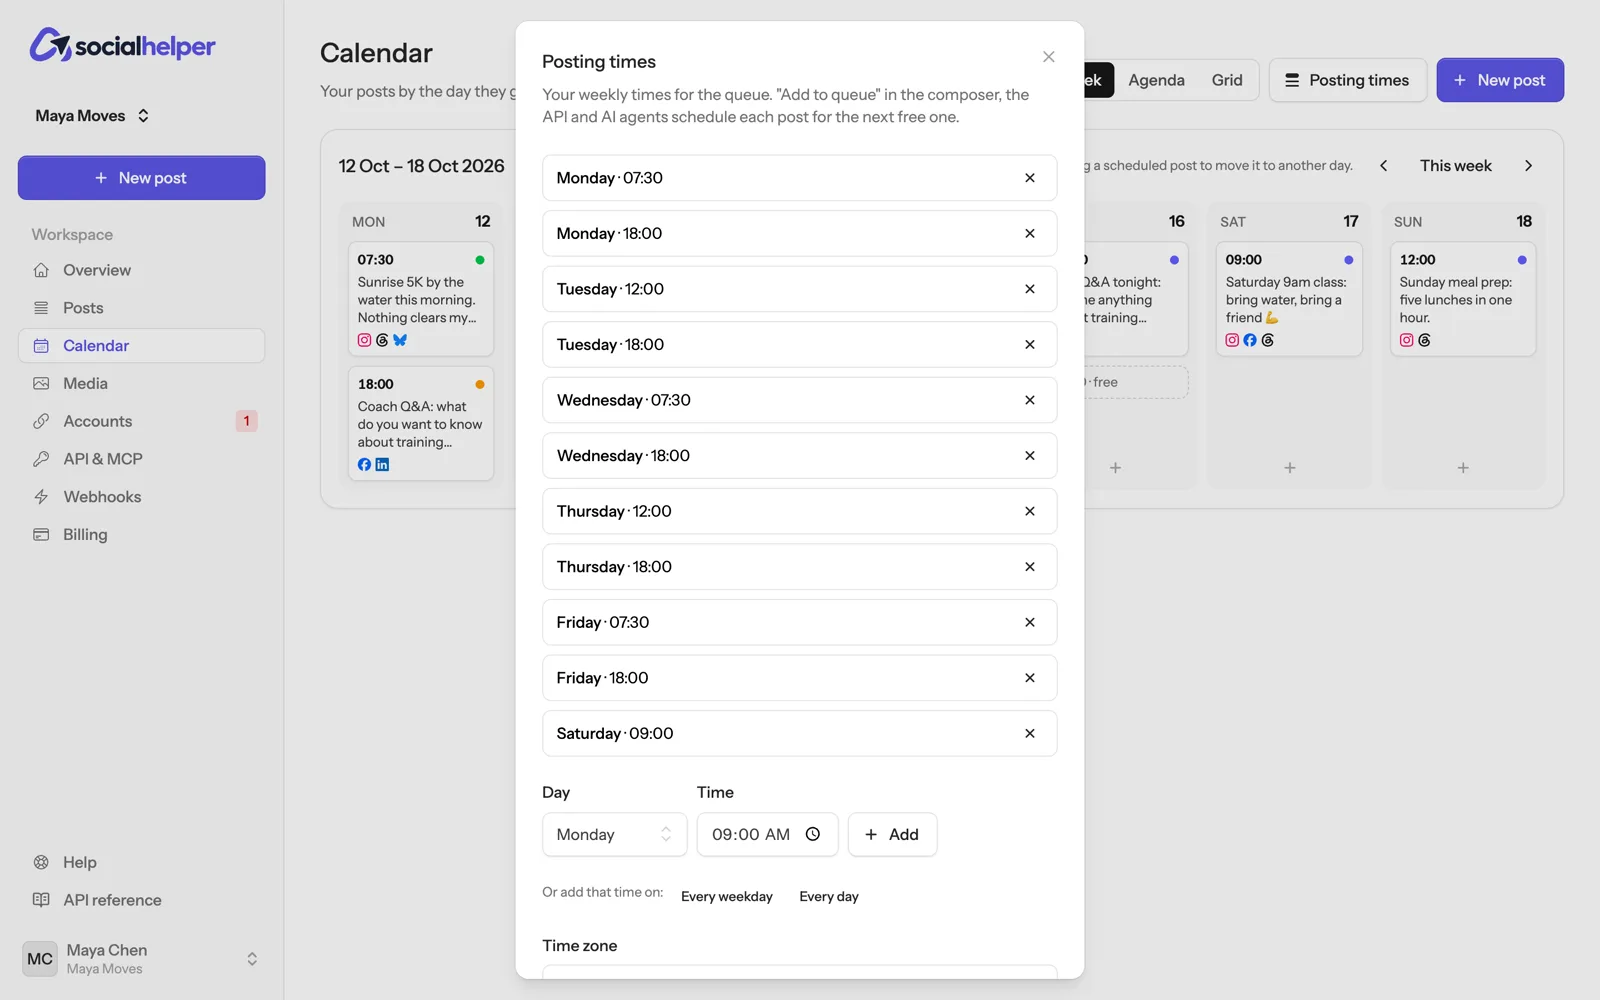This screenshot has width=1600, height=1000.
Task: Go to Posts in the sidebar
Action: pos(141,308)
